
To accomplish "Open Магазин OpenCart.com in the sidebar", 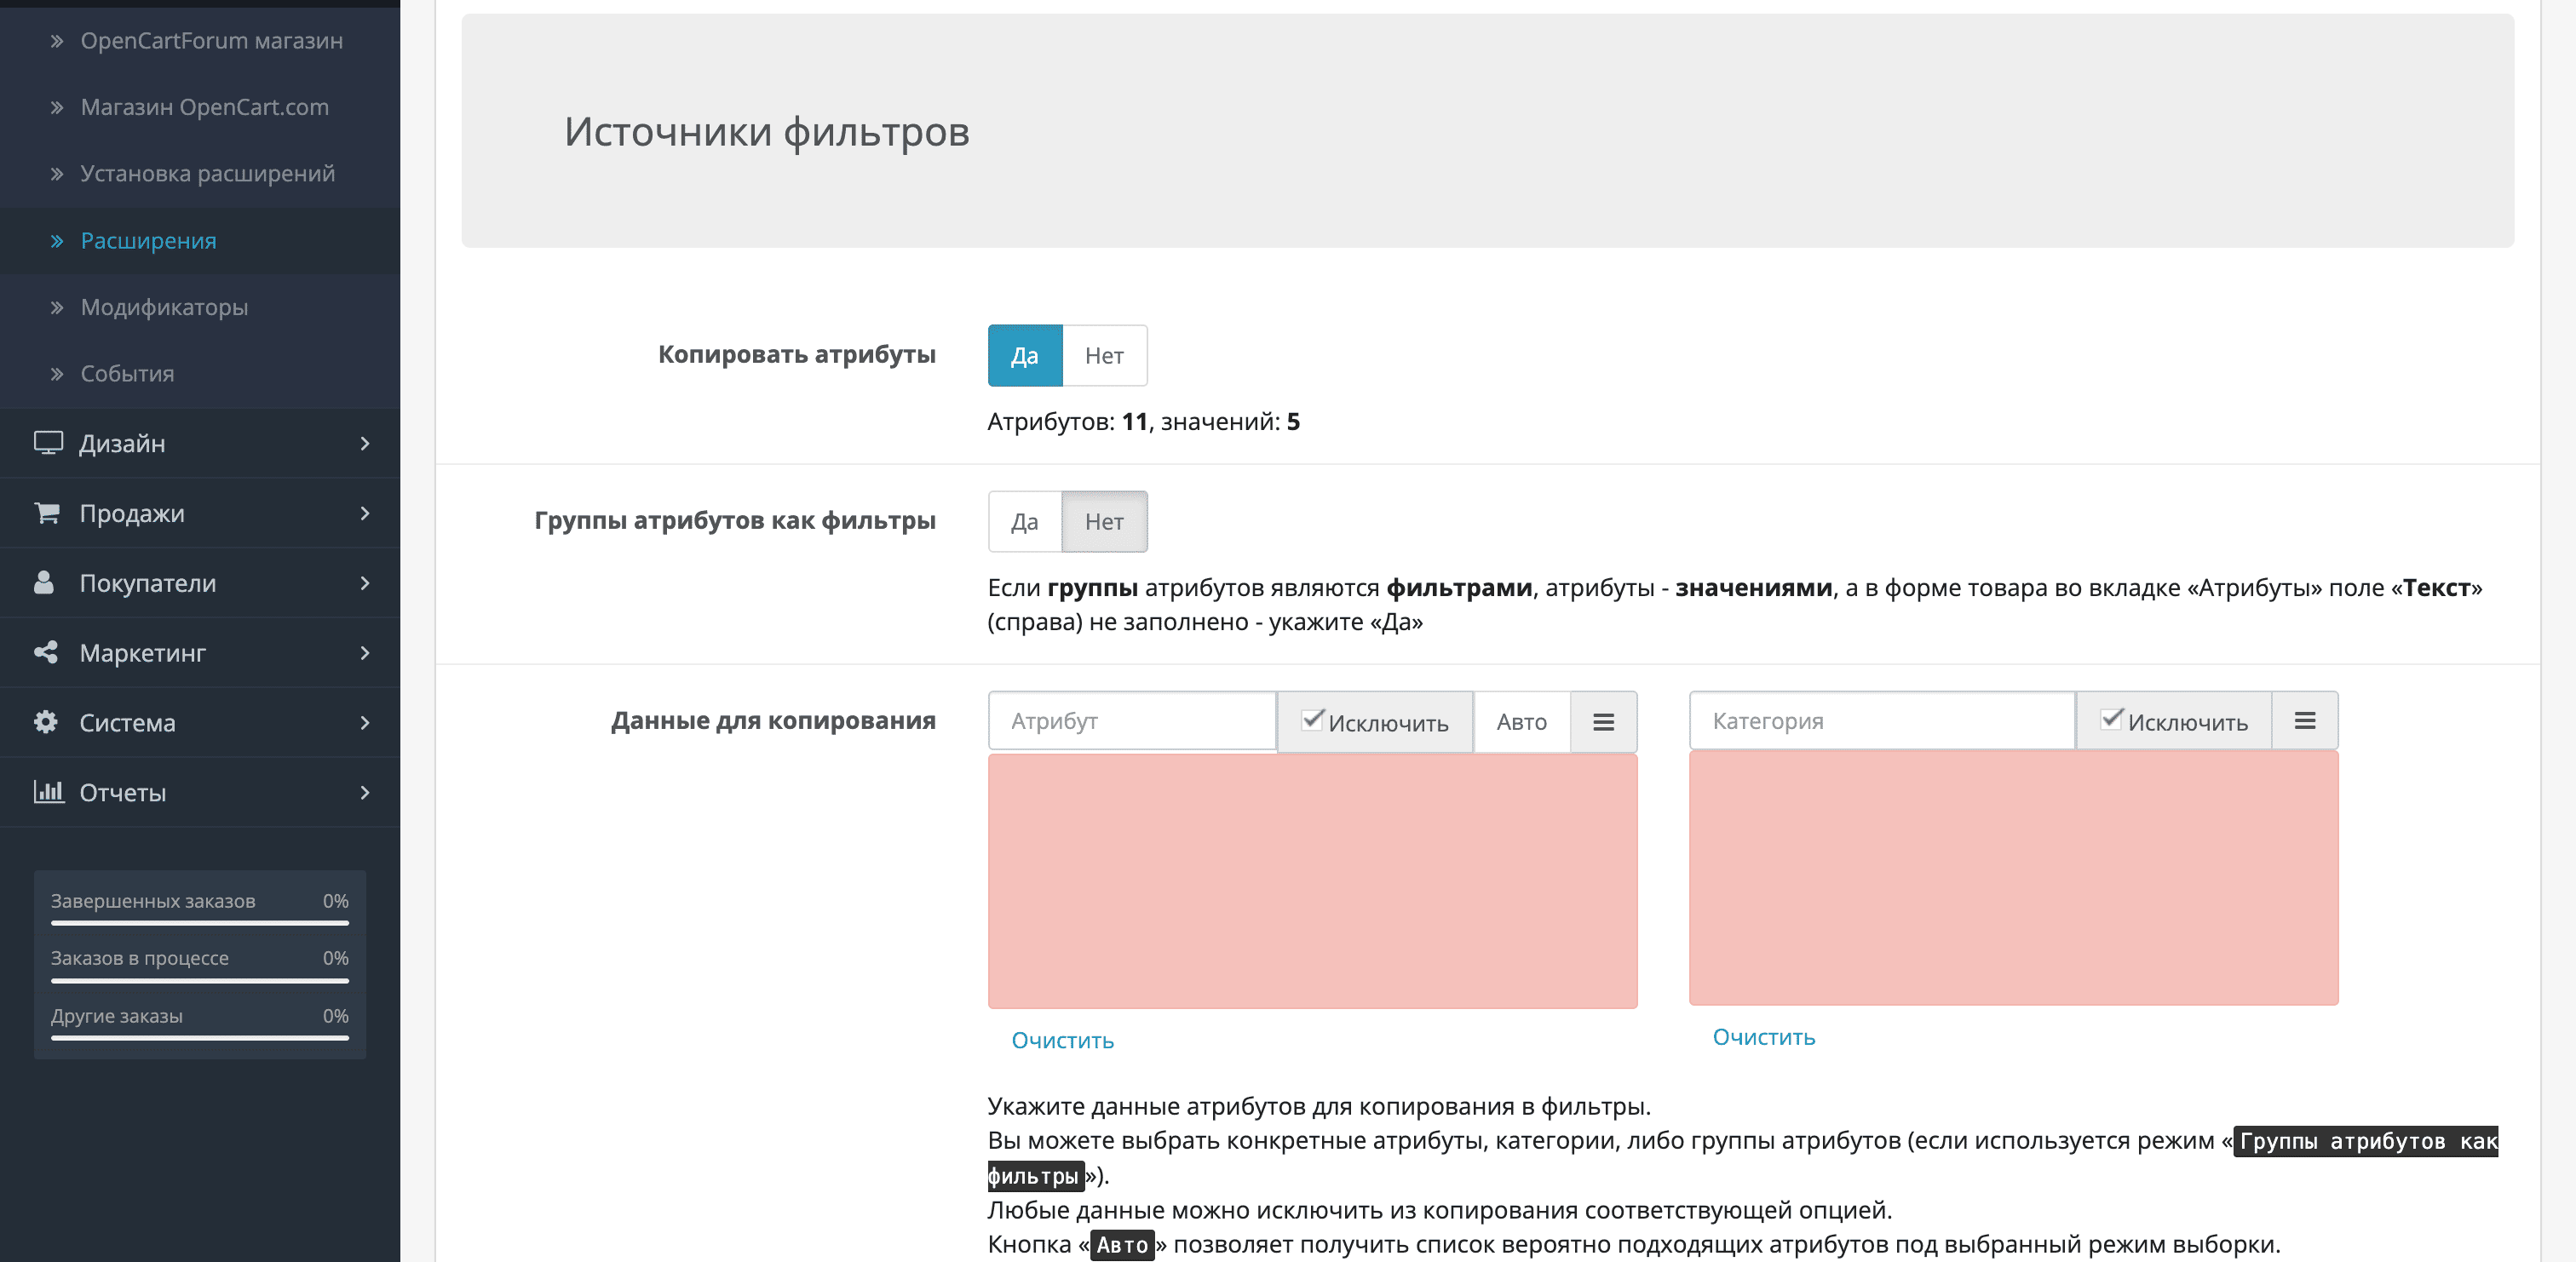I will [x=200, y=107].
